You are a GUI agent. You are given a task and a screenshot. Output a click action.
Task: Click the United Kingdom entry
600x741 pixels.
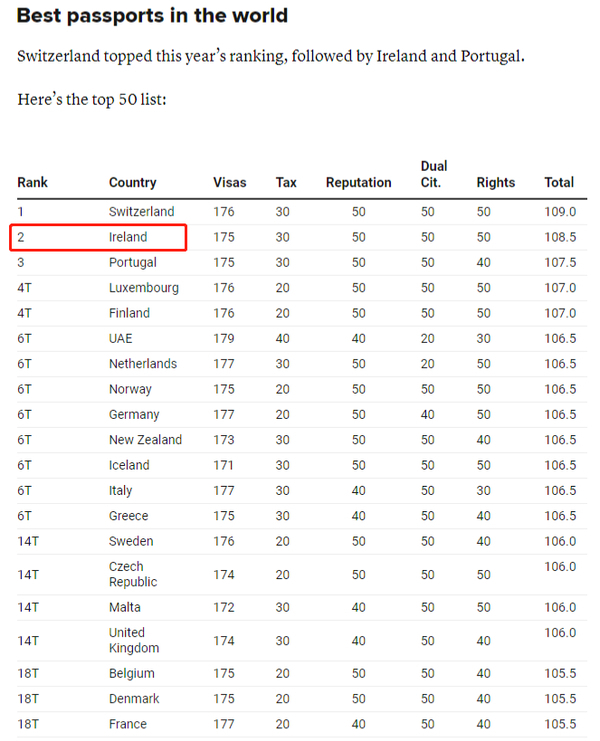tap(134, 640)
